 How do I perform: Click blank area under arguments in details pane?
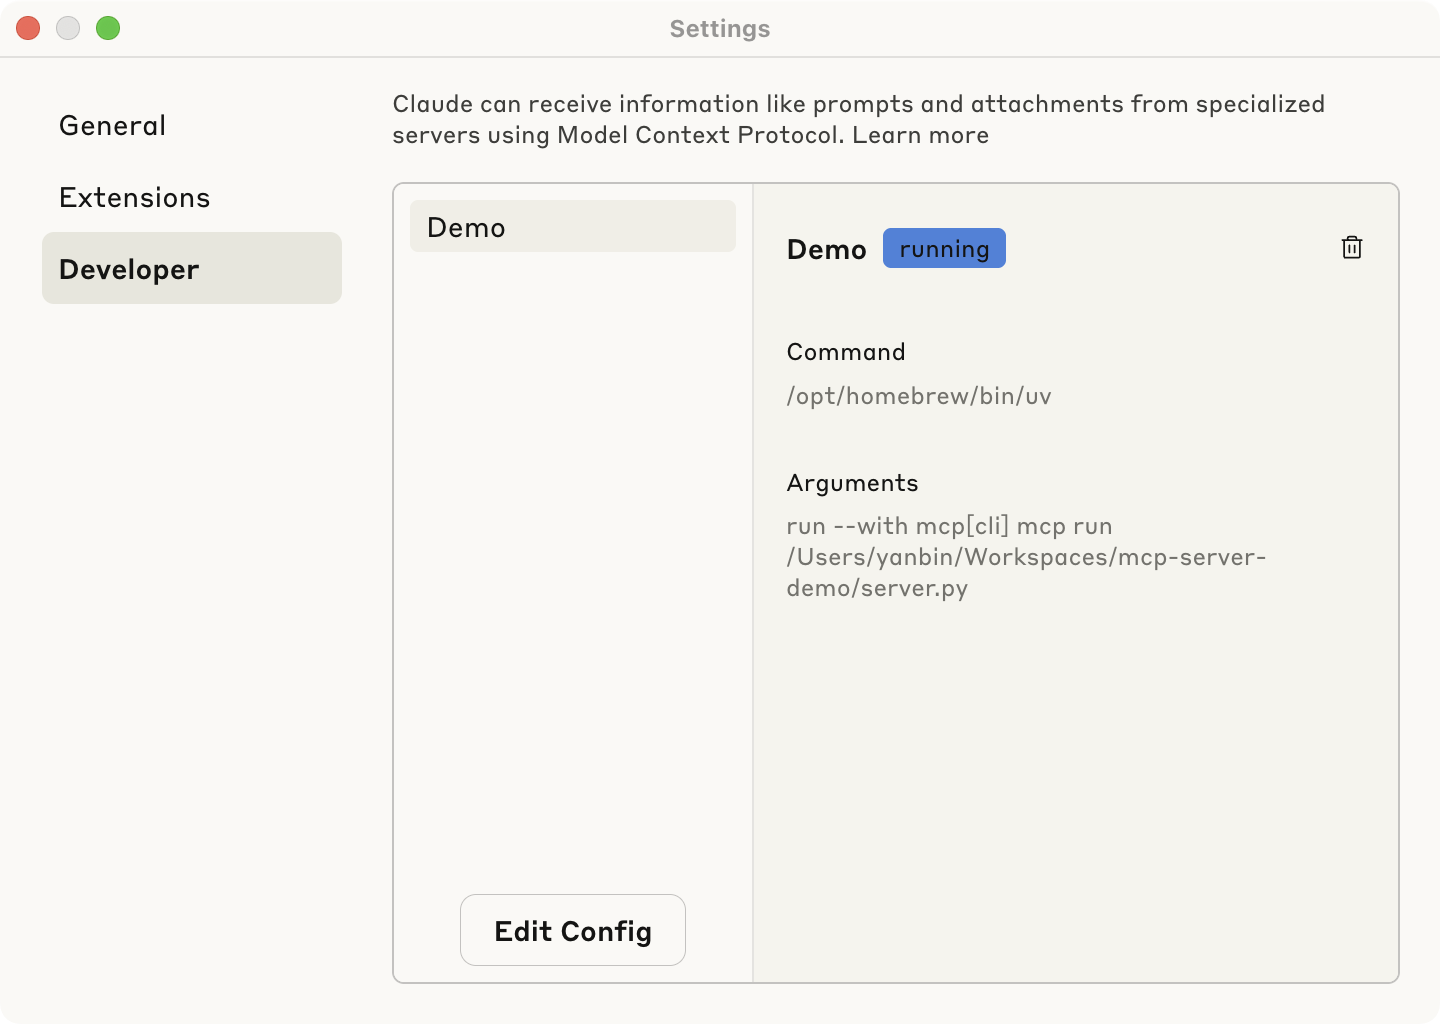tap(1075, 780)
